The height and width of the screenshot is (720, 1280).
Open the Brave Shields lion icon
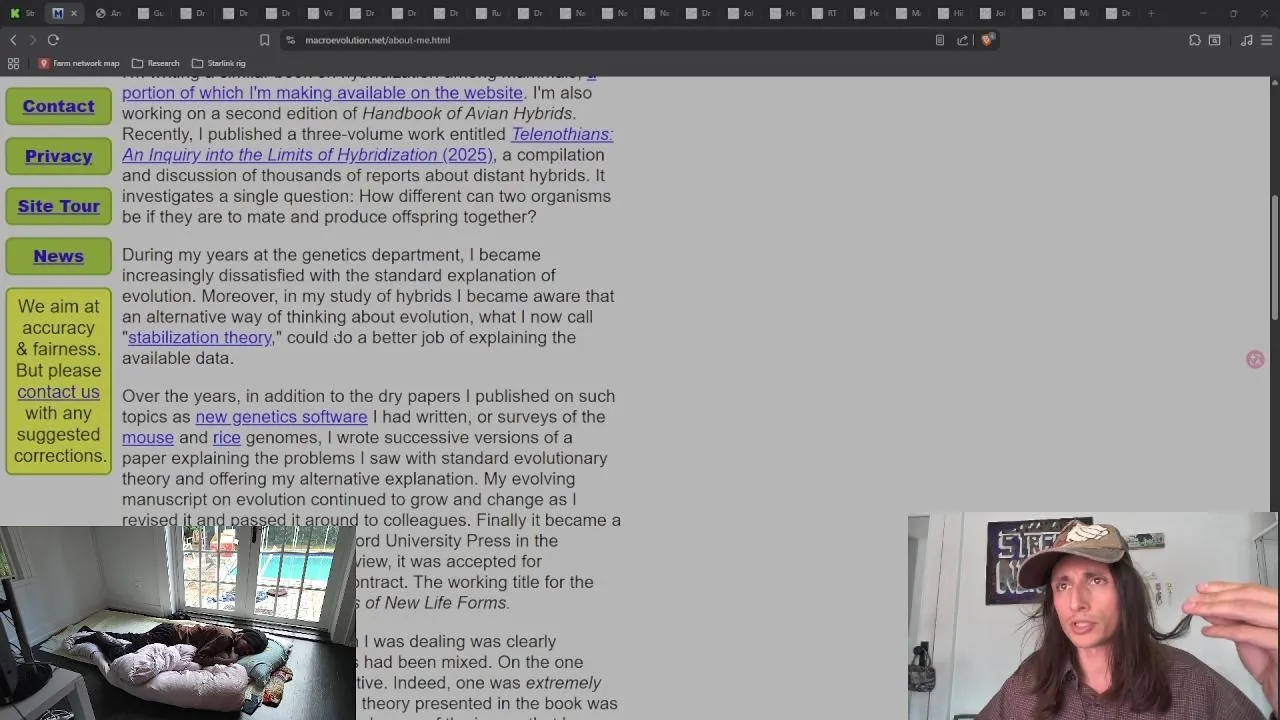[987, 40]
